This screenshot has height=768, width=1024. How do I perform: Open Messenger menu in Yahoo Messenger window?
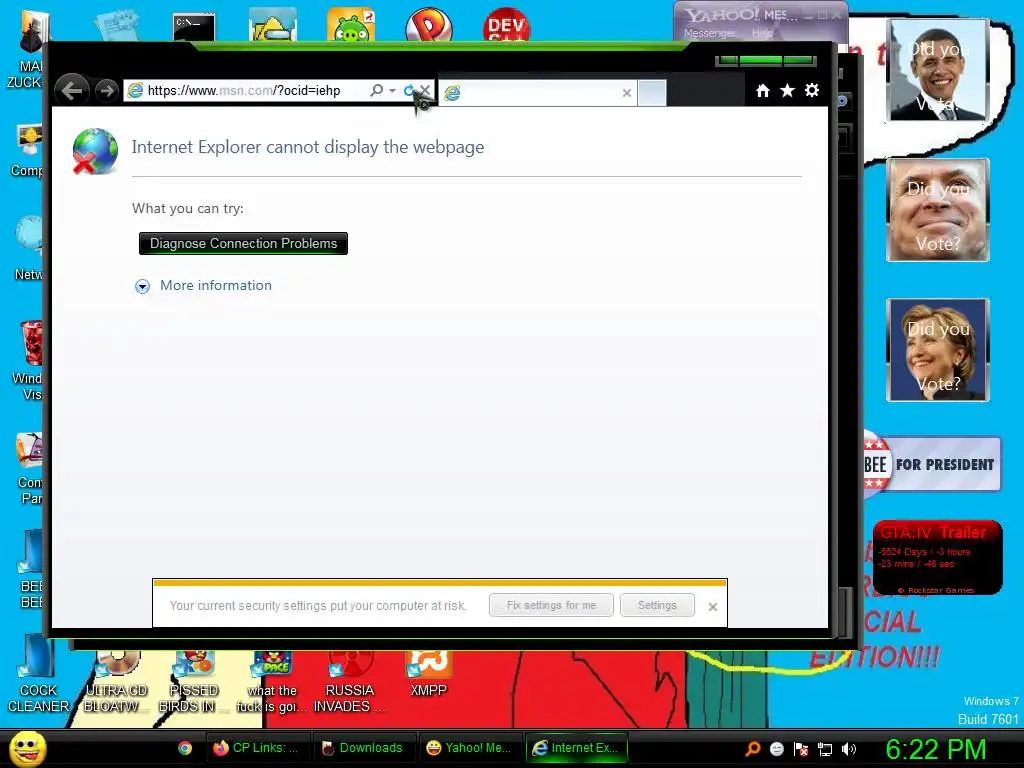709,33
